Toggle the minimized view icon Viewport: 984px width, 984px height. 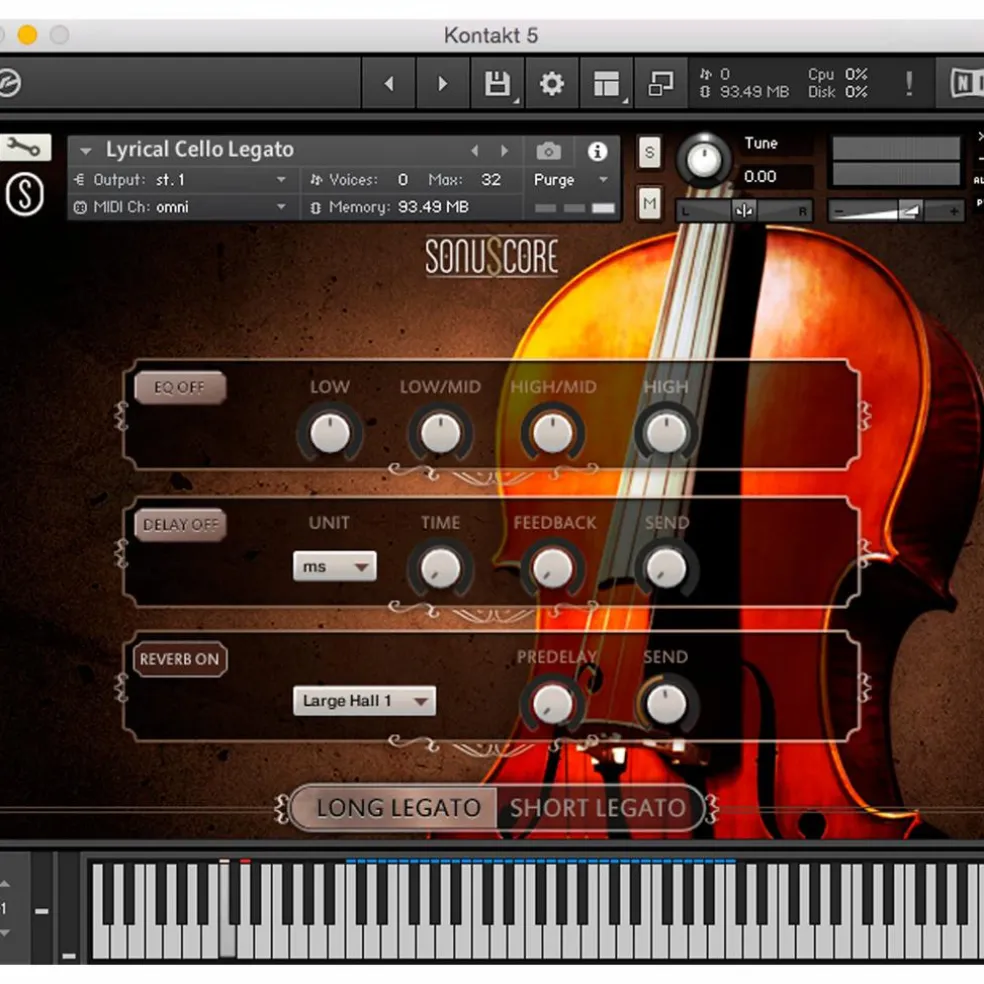click(660, 83)
